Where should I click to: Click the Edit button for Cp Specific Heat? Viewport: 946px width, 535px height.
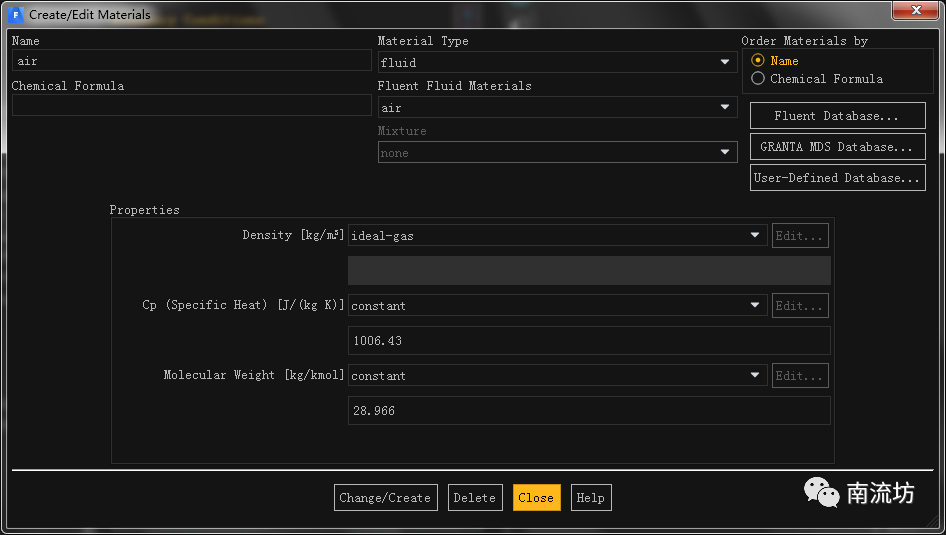(x=800, y=306)
